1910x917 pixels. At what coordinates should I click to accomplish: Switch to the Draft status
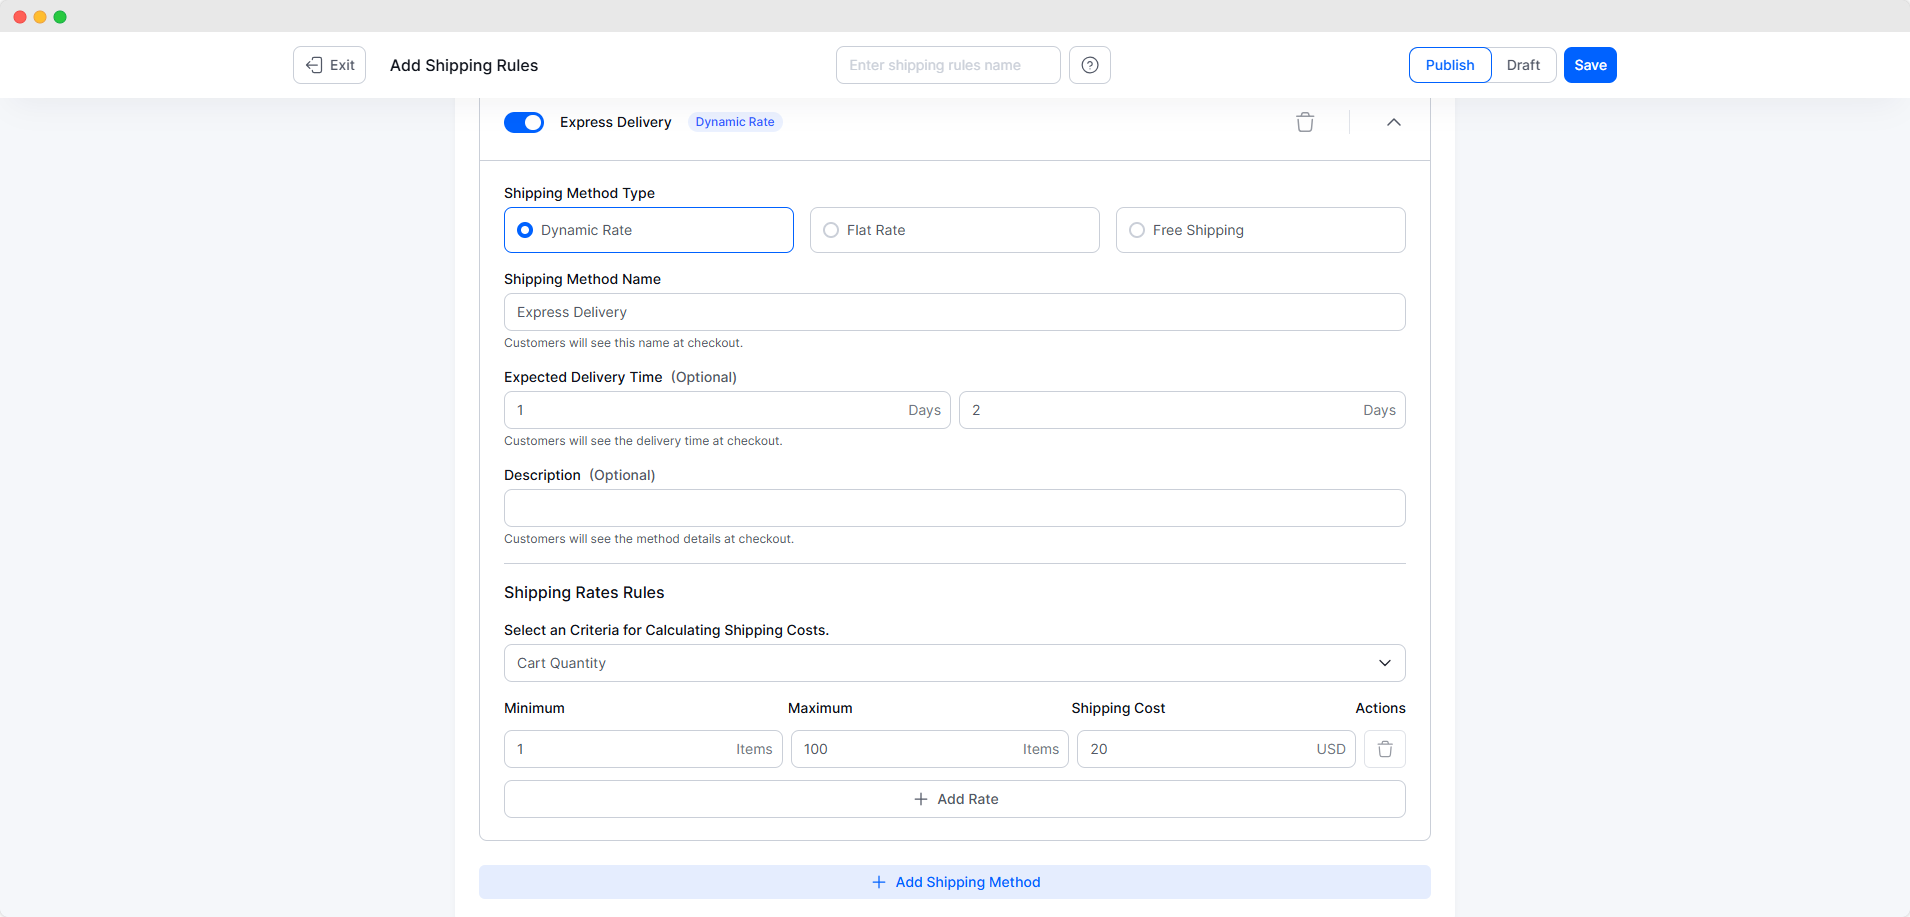coord(1523,65)
